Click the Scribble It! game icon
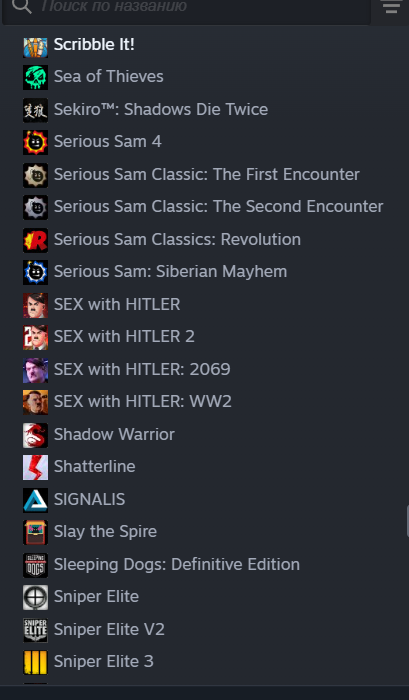The image size is (409, 700). 35,47
